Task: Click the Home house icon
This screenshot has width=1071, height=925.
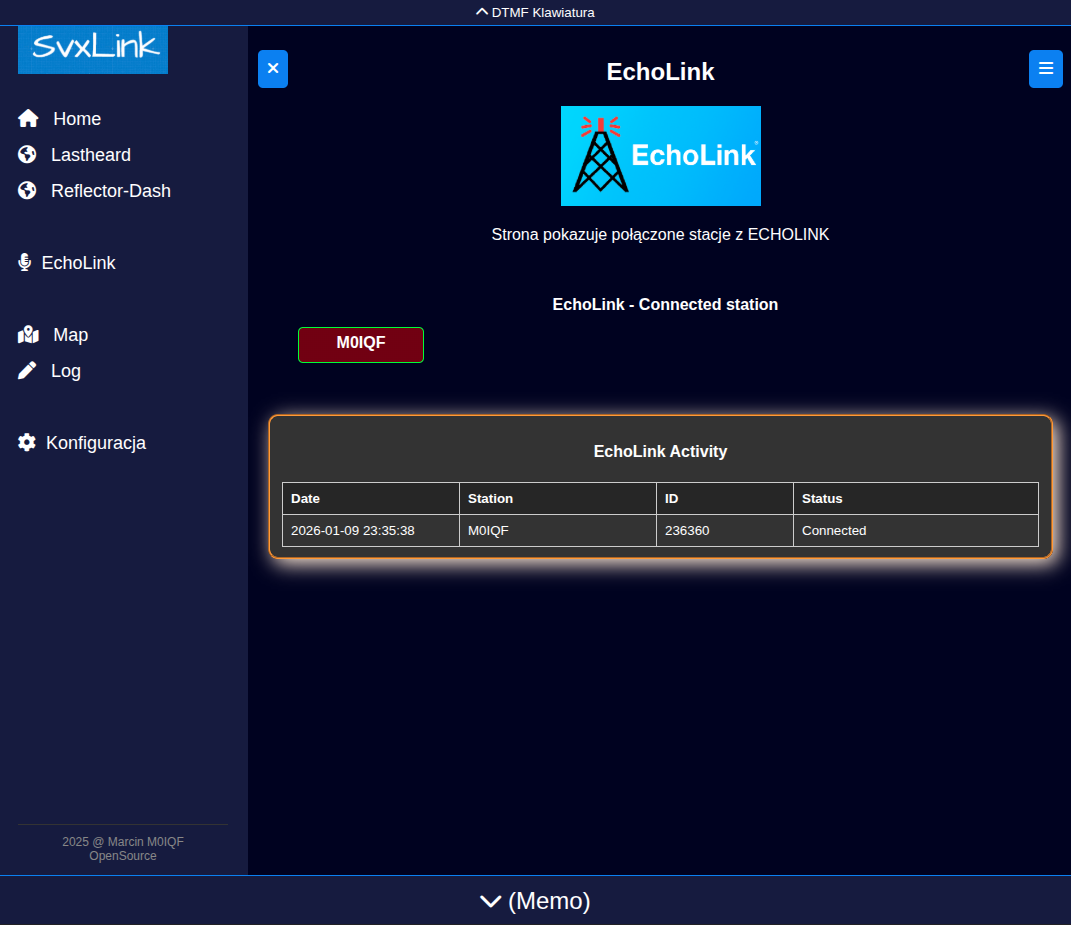Action: coord(28,119)
